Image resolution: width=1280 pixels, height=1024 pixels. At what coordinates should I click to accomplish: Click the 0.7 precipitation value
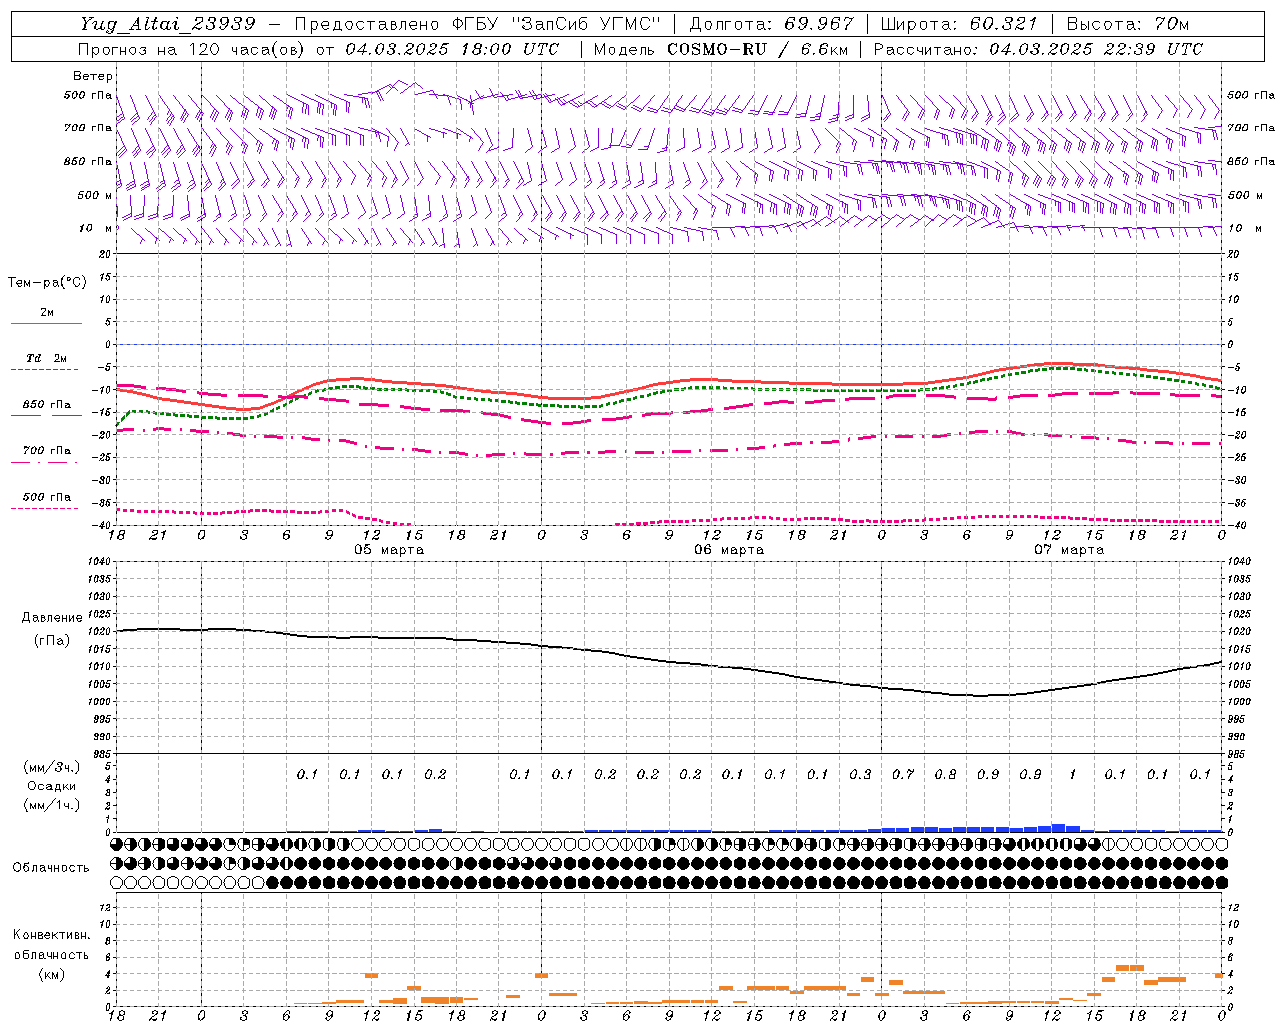coord(903,774)
